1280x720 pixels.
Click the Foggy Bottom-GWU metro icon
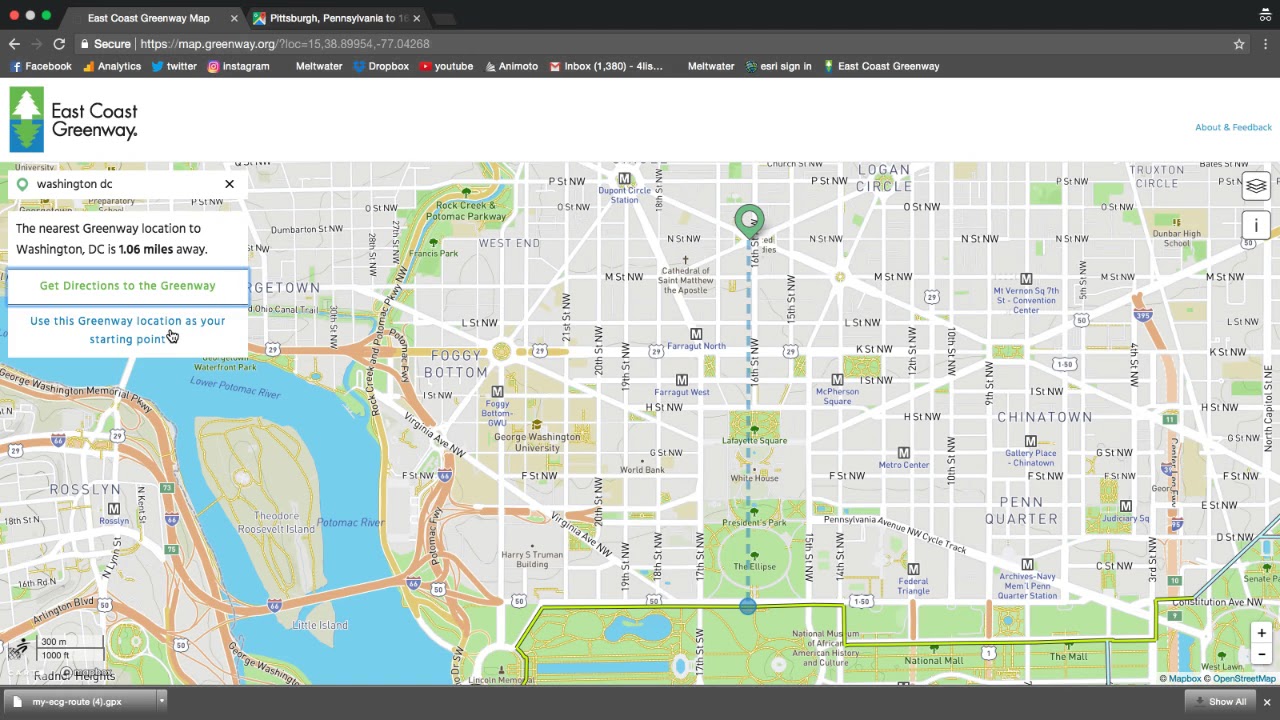click(x=497, y=391)
